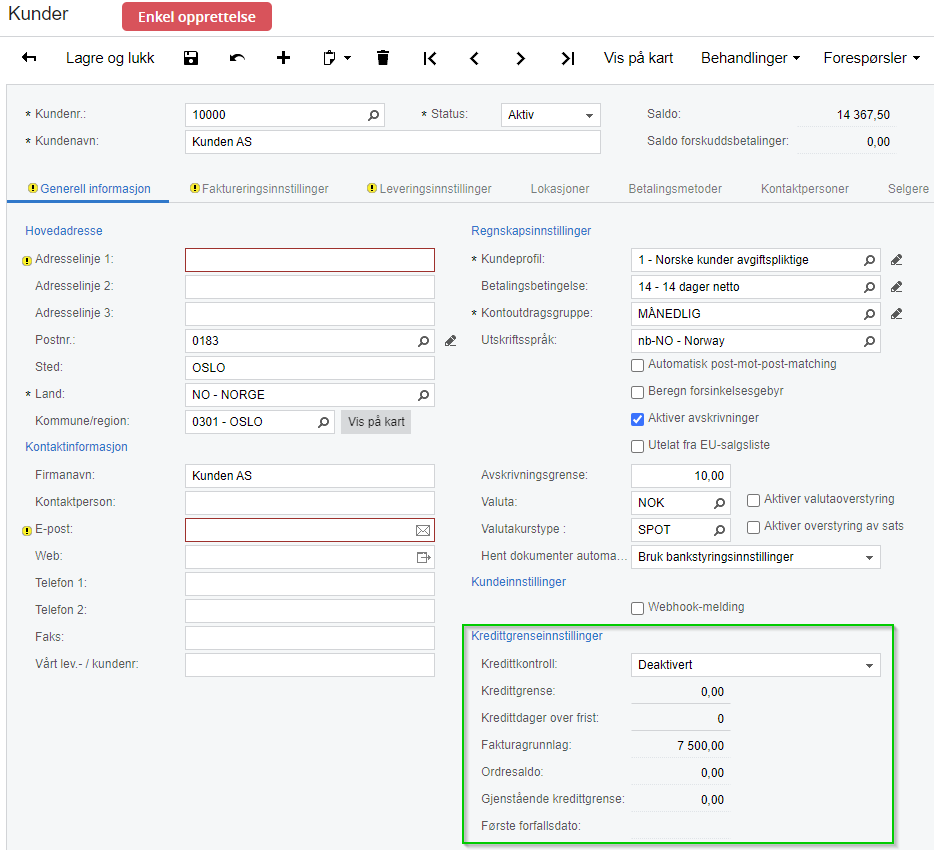This screenshot has width=934, height=850.
Task: Open the Behandlinger menu
Action: (750, 58)
